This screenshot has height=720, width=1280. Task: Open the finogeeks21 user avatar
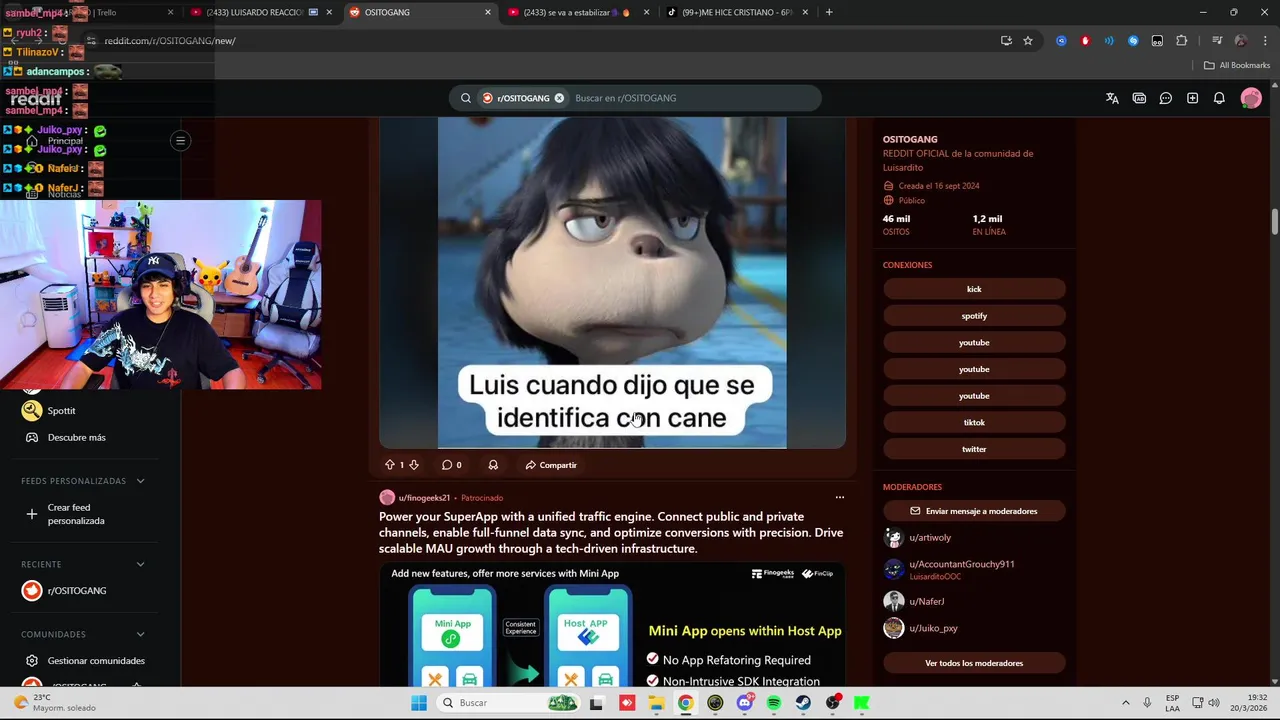pos(387,497)
